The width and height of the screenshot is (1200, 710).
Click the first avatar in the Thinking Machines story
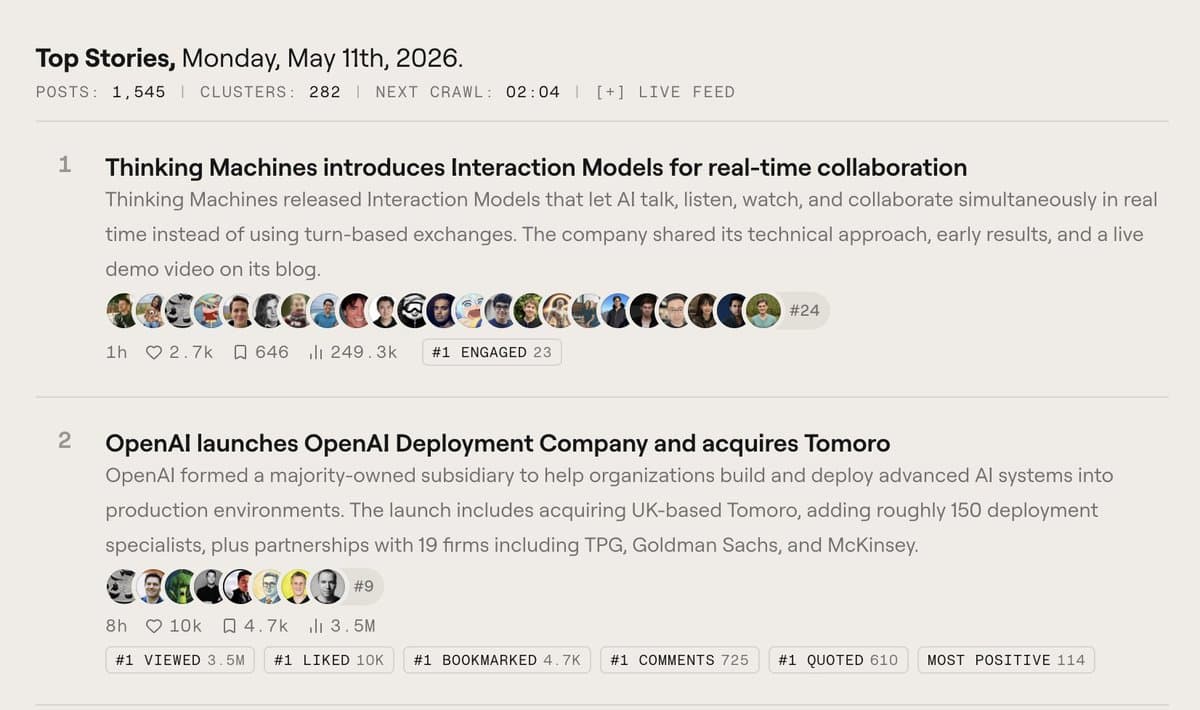click(121, 310)
